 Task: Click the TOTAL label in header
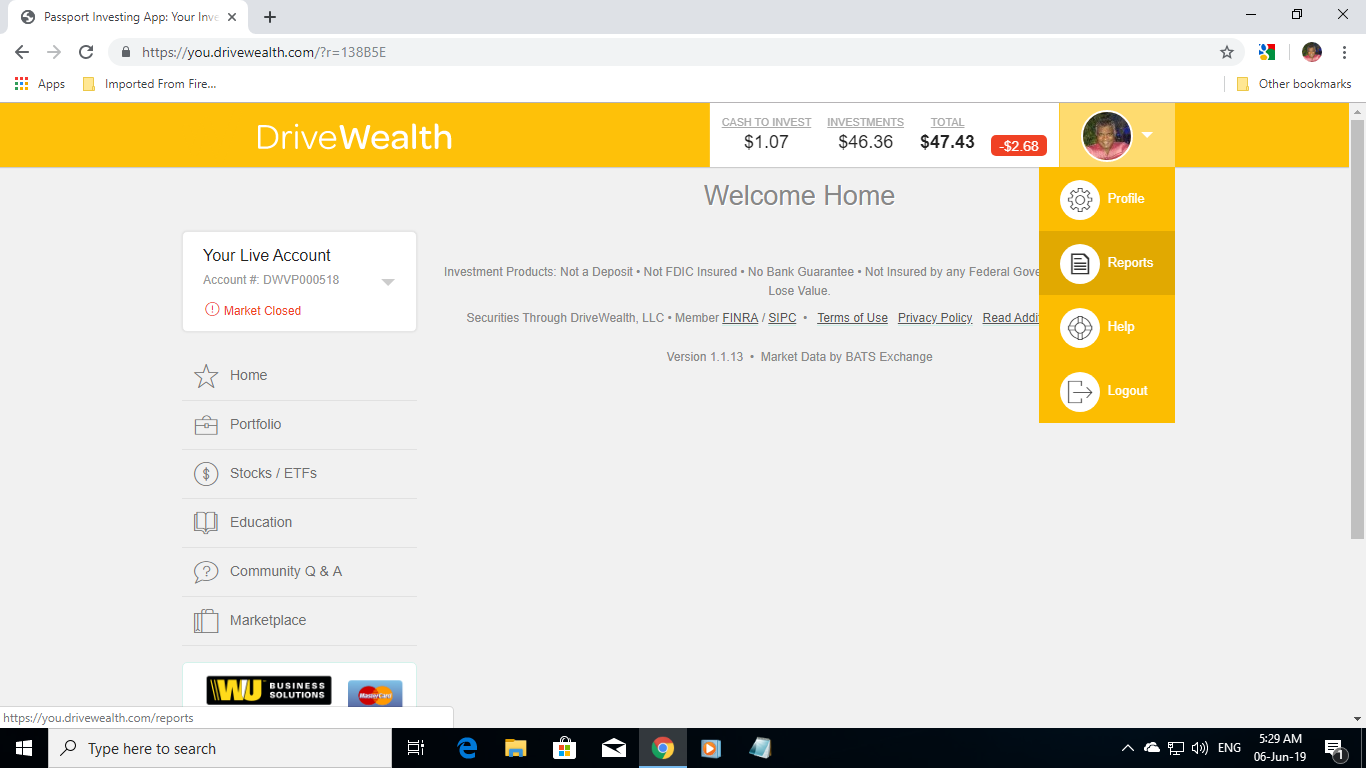click(x=947, y=122)
